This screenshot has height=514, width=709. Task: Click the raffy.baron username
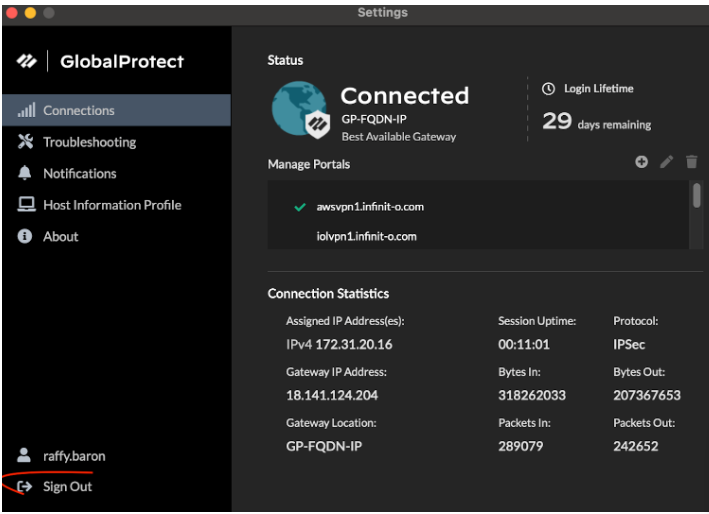click(74, 456)
